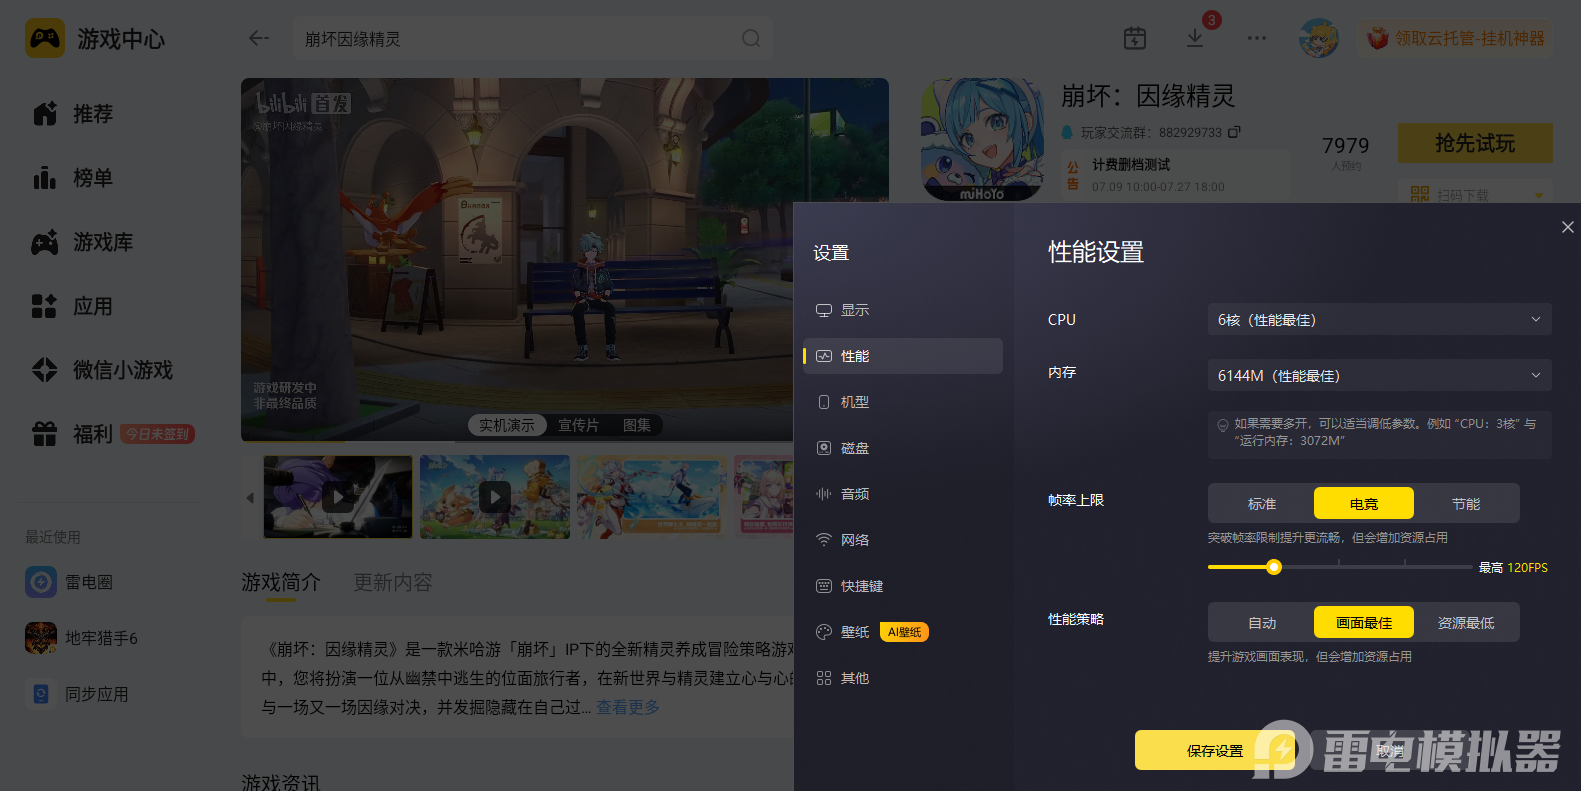Click the search magnifier icon
The image size is (1581, 791).
[751, 38]
